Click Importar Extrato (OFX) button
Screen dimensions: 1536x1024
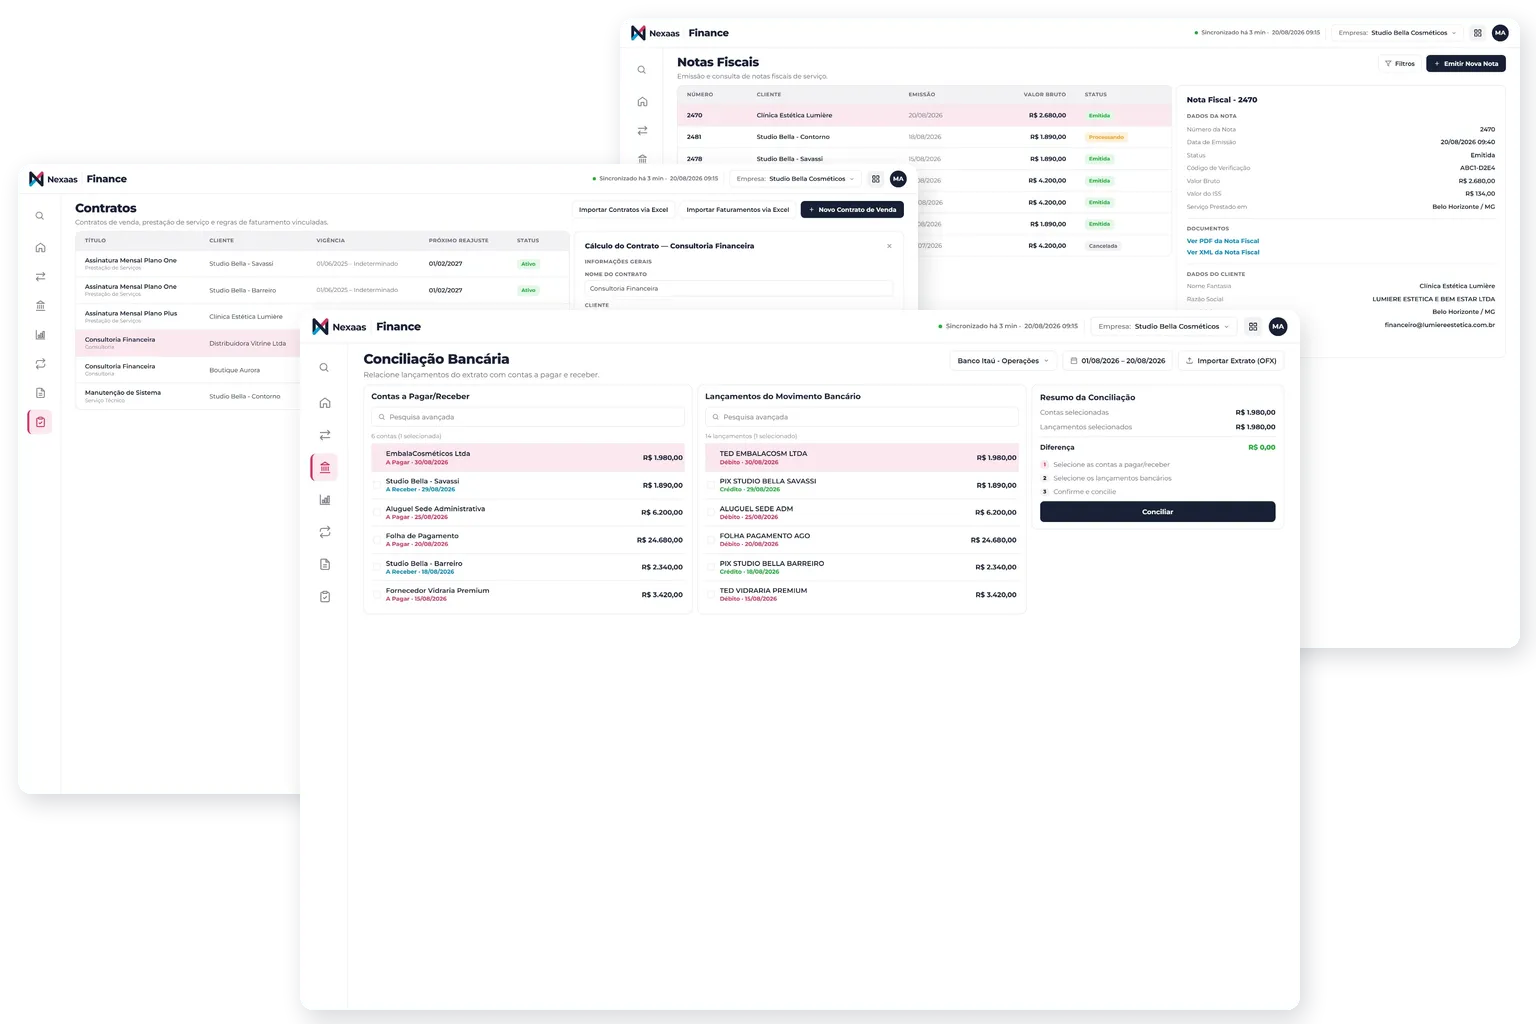click(1231, 361)
